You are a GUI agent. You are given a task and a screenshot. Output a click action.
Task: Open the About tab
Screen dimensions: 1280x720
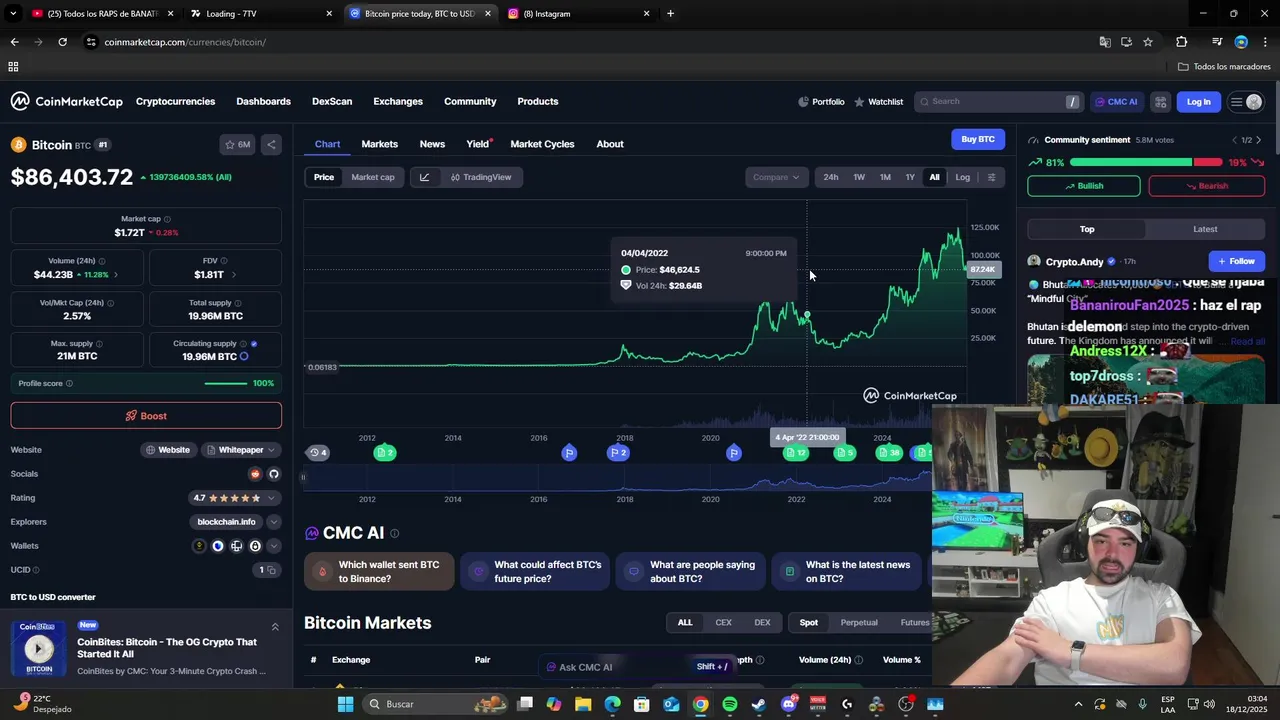pyautogui.click(x=610, y=144)
